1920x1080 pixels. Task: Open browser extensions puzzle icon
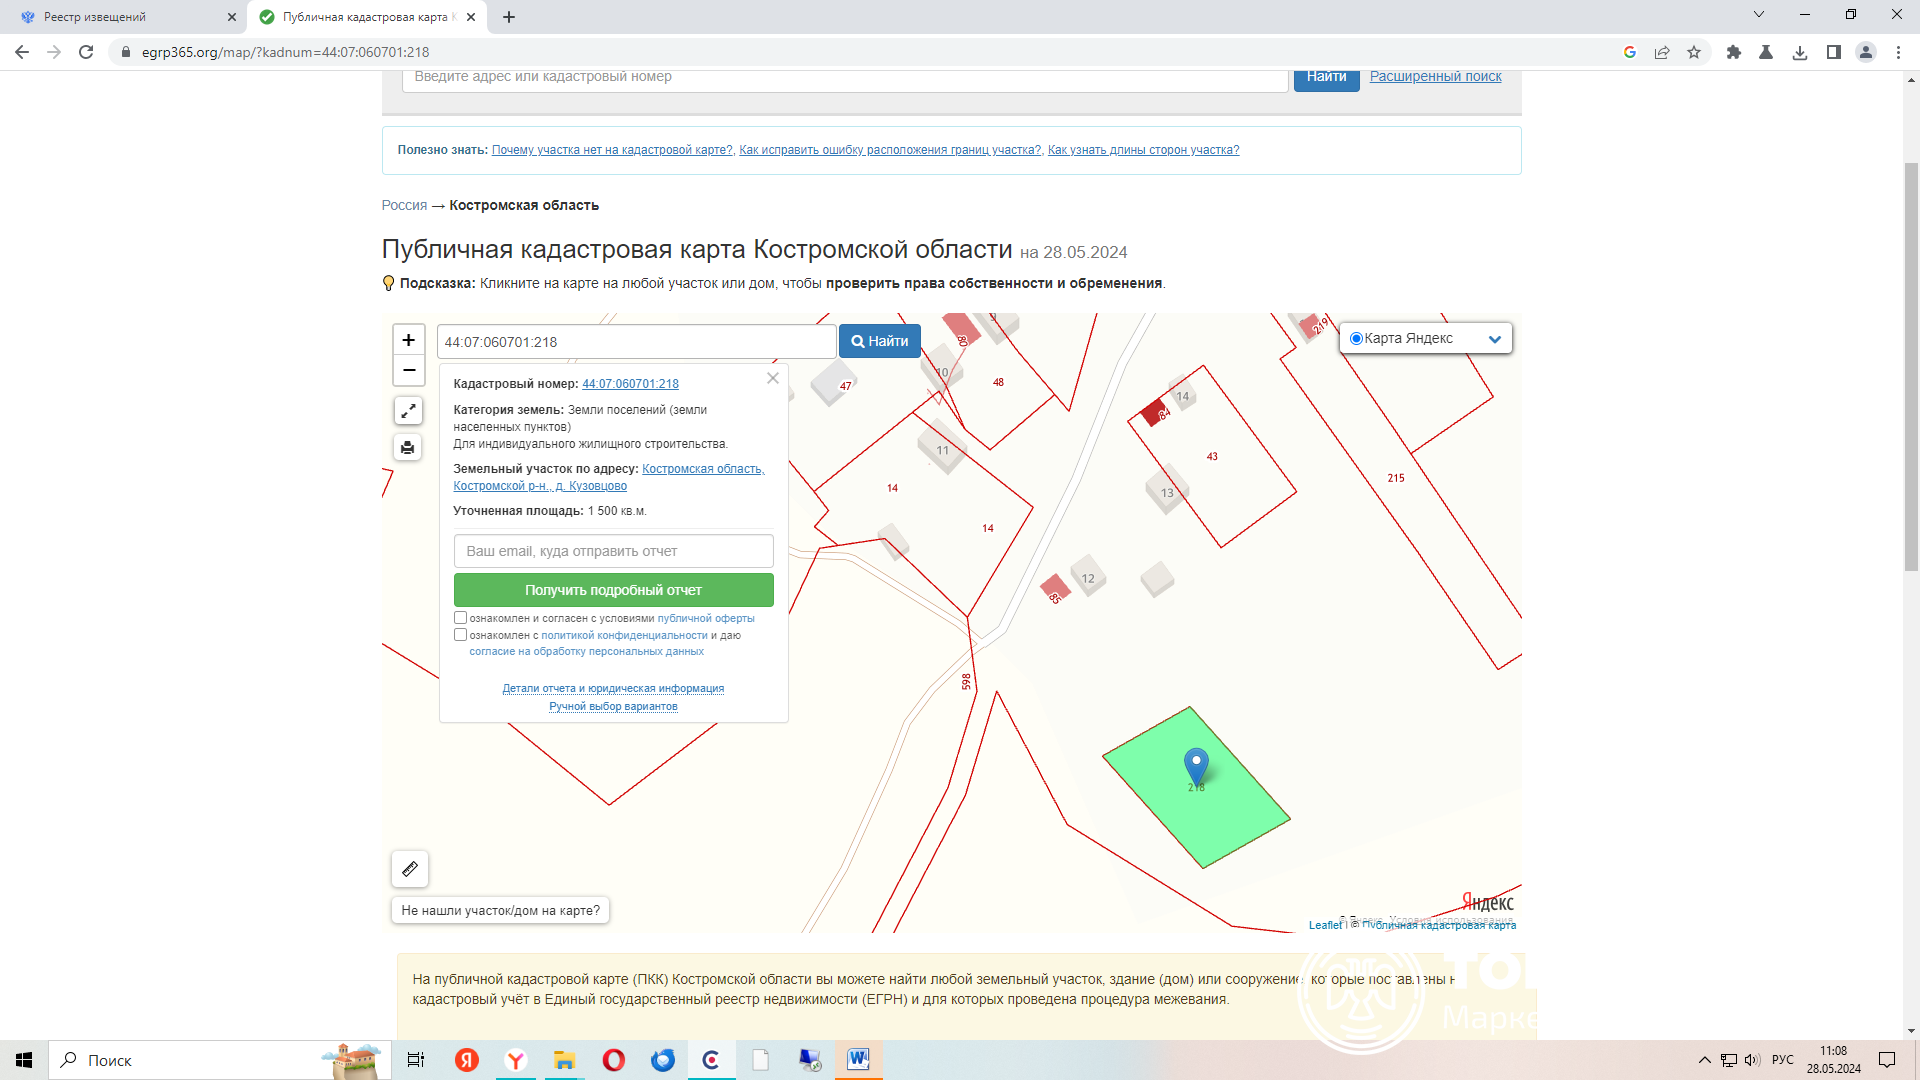click(x=1734, y=52)
